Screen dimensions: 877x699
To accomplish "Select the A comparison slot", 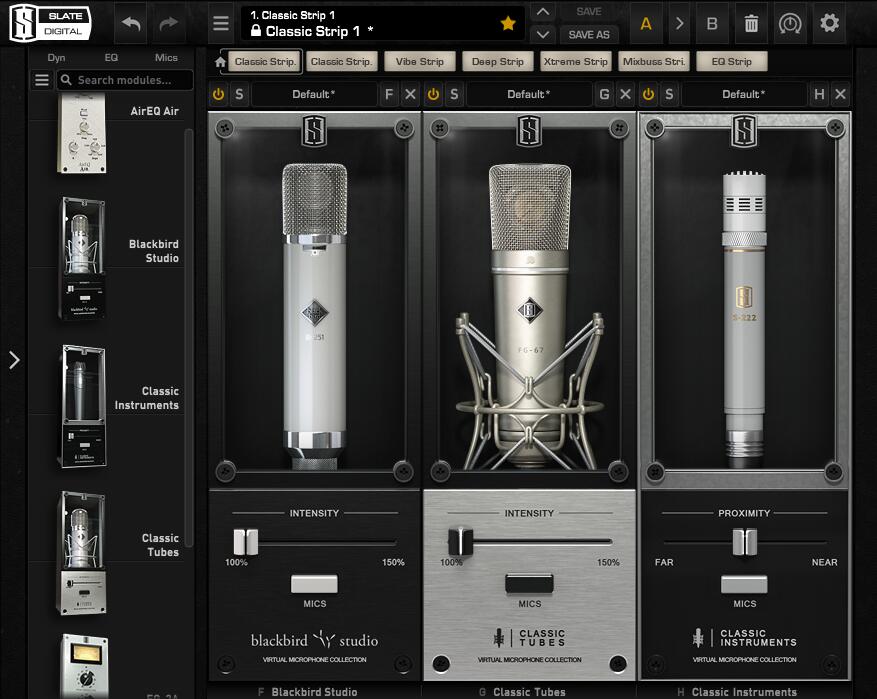I will click(646, 23).
